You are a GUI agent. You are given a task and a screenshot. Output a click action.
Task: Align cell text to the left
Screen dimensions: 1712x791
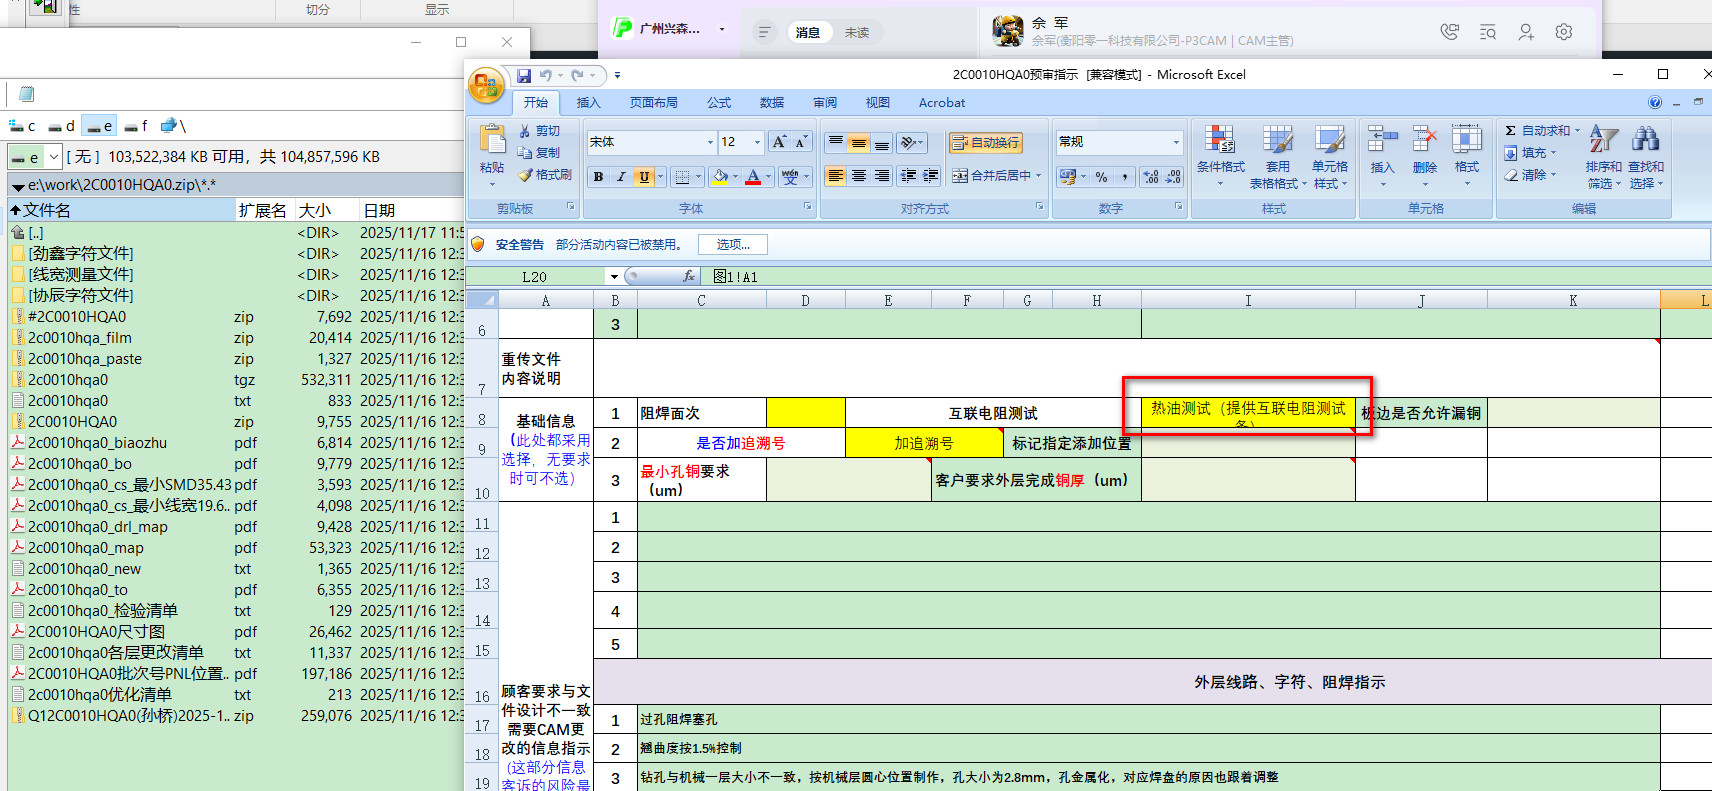(x=835, y=176)
